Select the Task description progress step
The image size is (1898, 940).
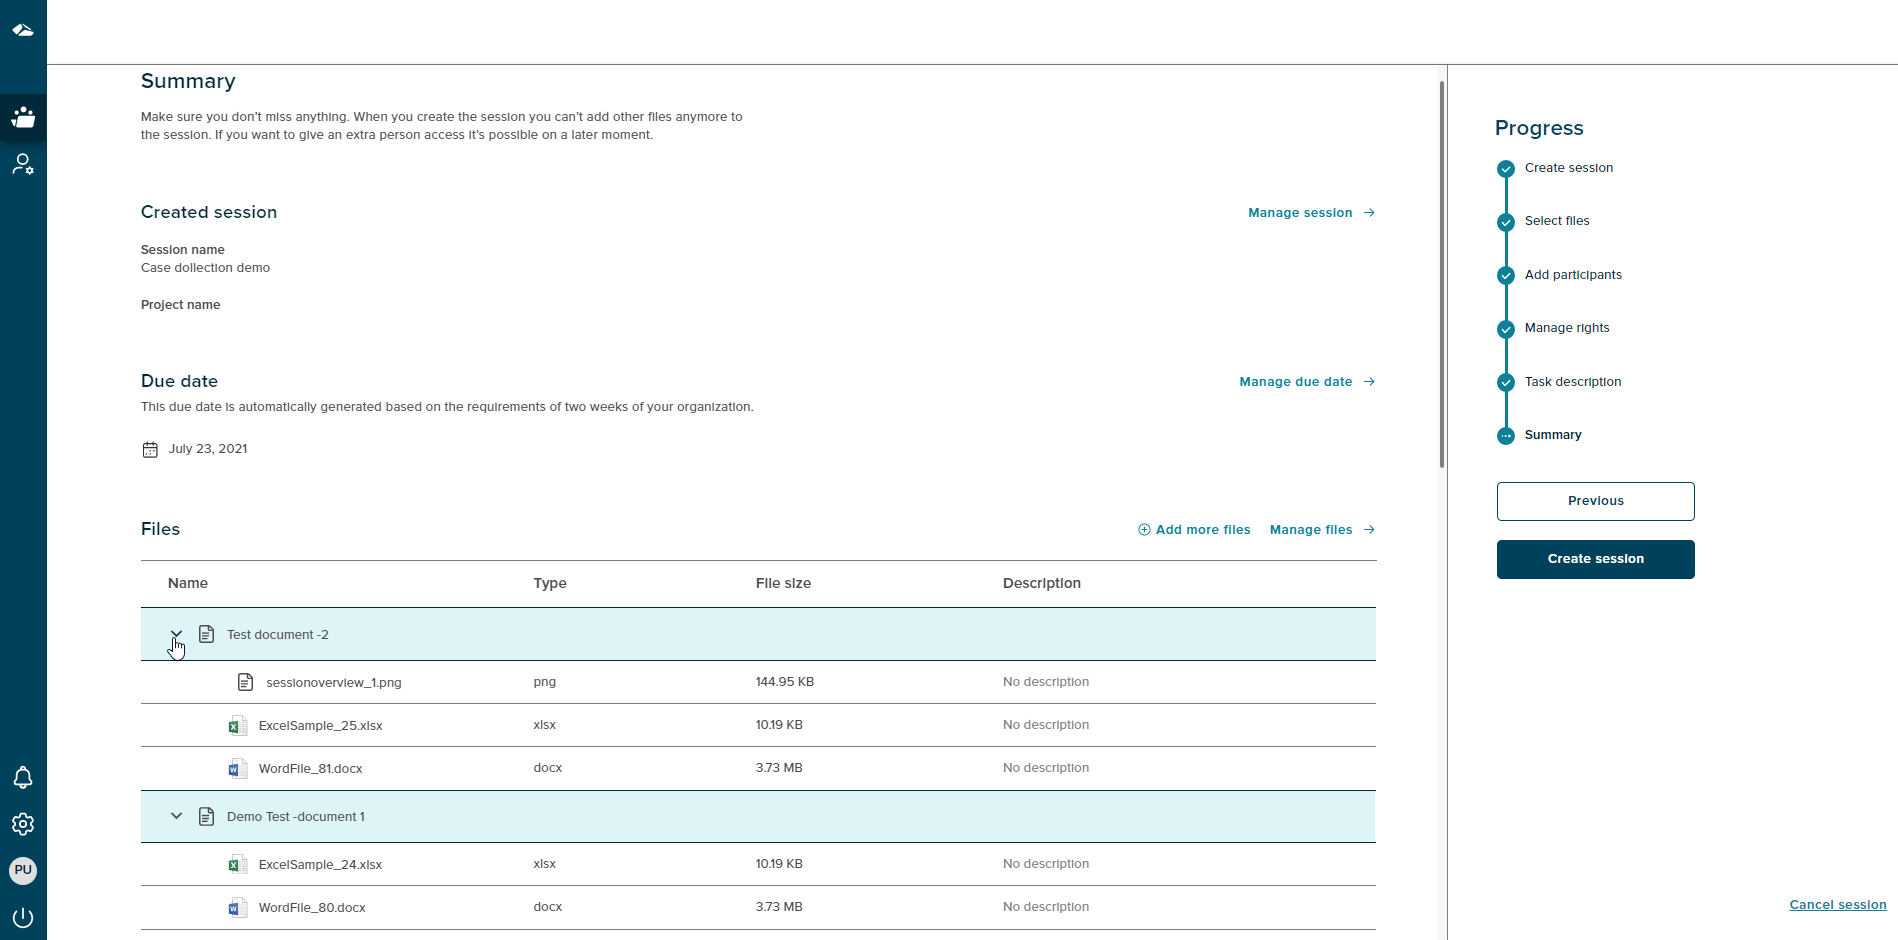point(1506,382)
